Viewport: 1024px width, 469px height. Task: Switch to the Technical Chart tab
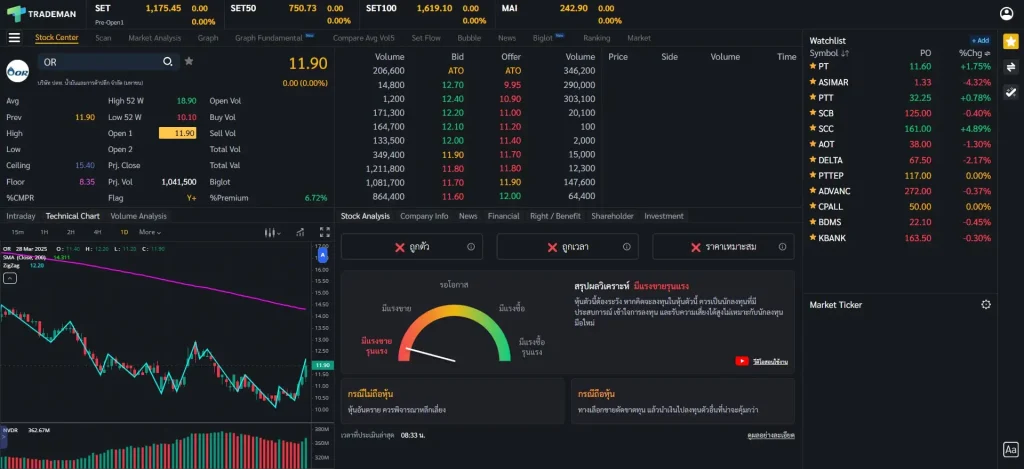pos(72,216)
